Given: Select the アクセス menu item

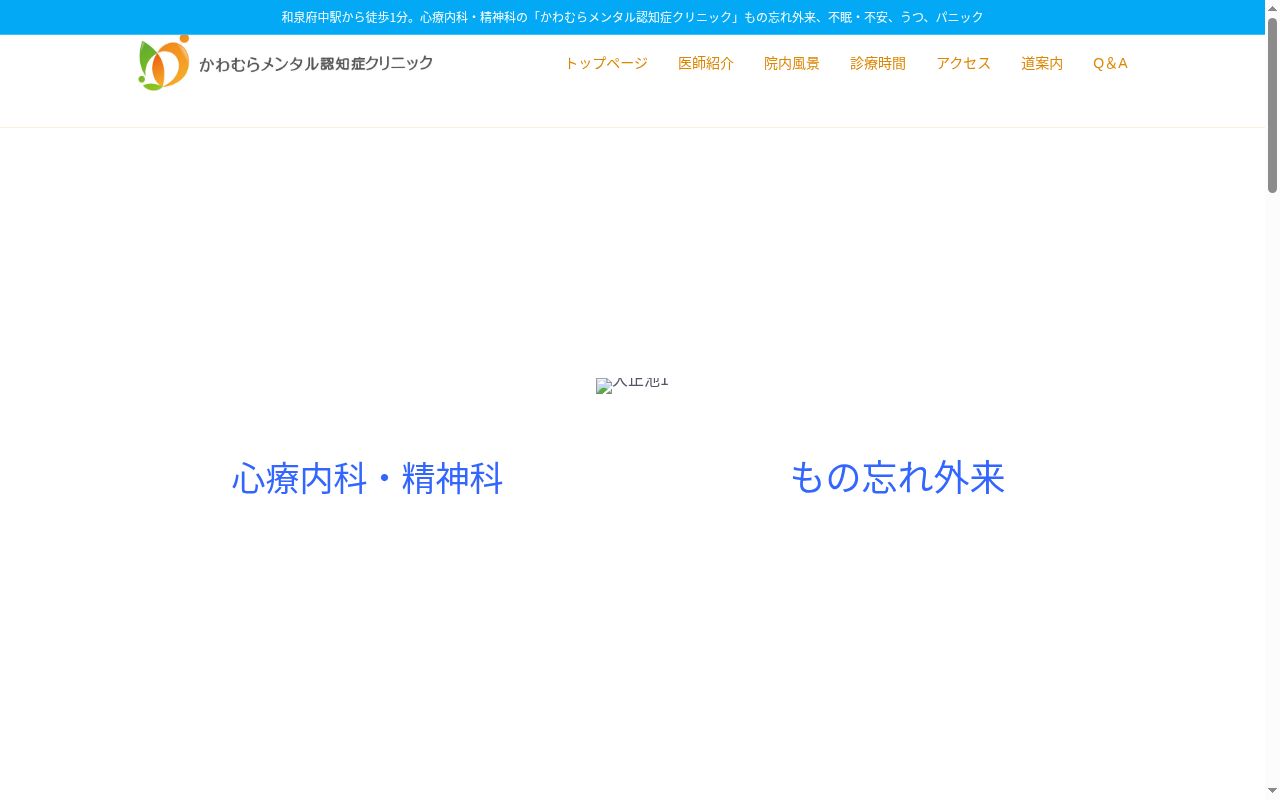Looking at the screenshot, I should coord(964,63).
